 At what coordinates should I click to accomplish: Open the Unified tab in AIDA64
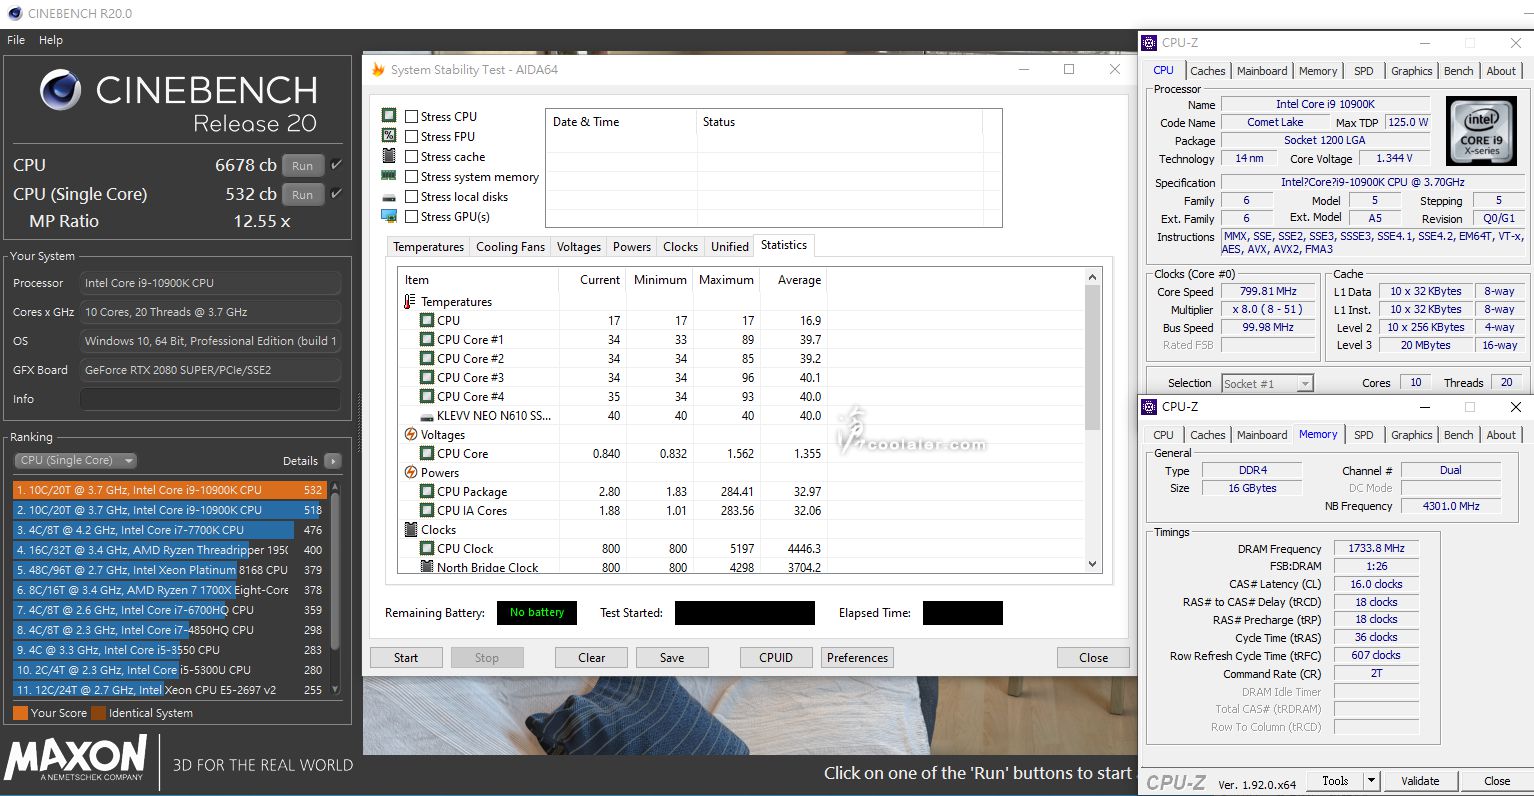coord(730,247)
